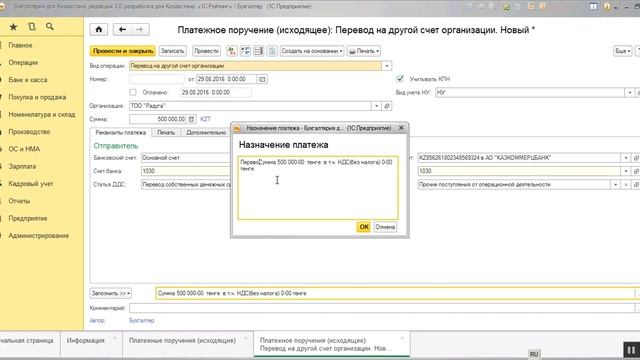
Task: Click the RU language indicator
Action: [x=534, y=354]
